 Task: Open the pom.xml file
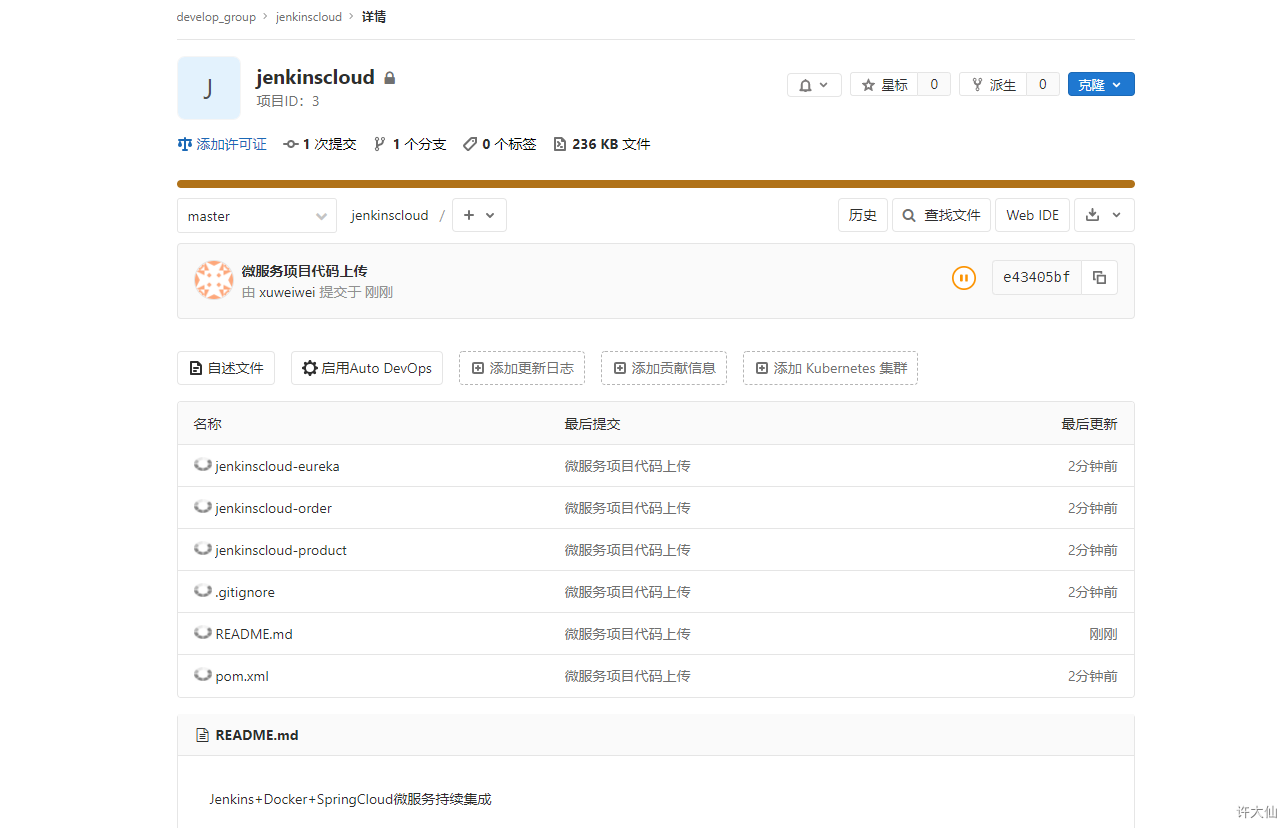[242, 676]
